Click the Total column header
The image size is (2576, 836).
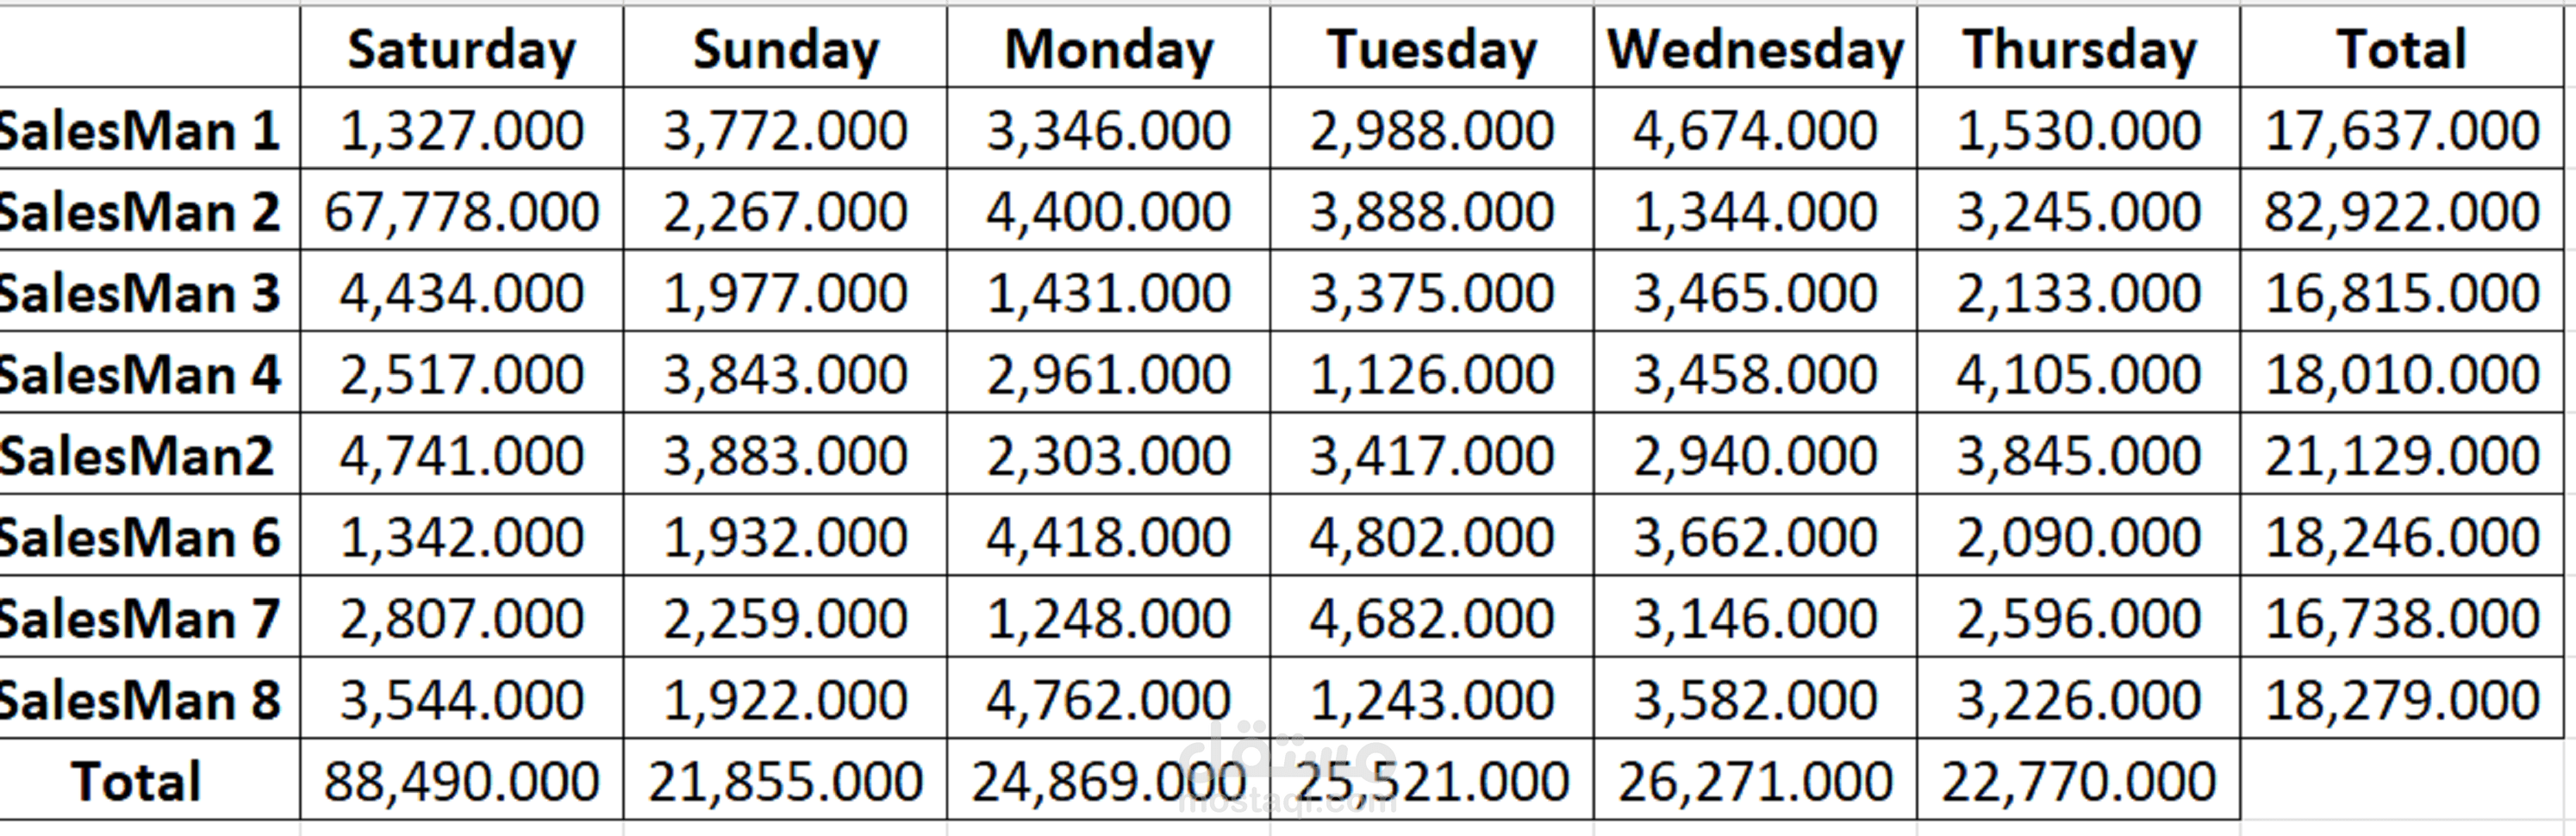pos(2402,49)
